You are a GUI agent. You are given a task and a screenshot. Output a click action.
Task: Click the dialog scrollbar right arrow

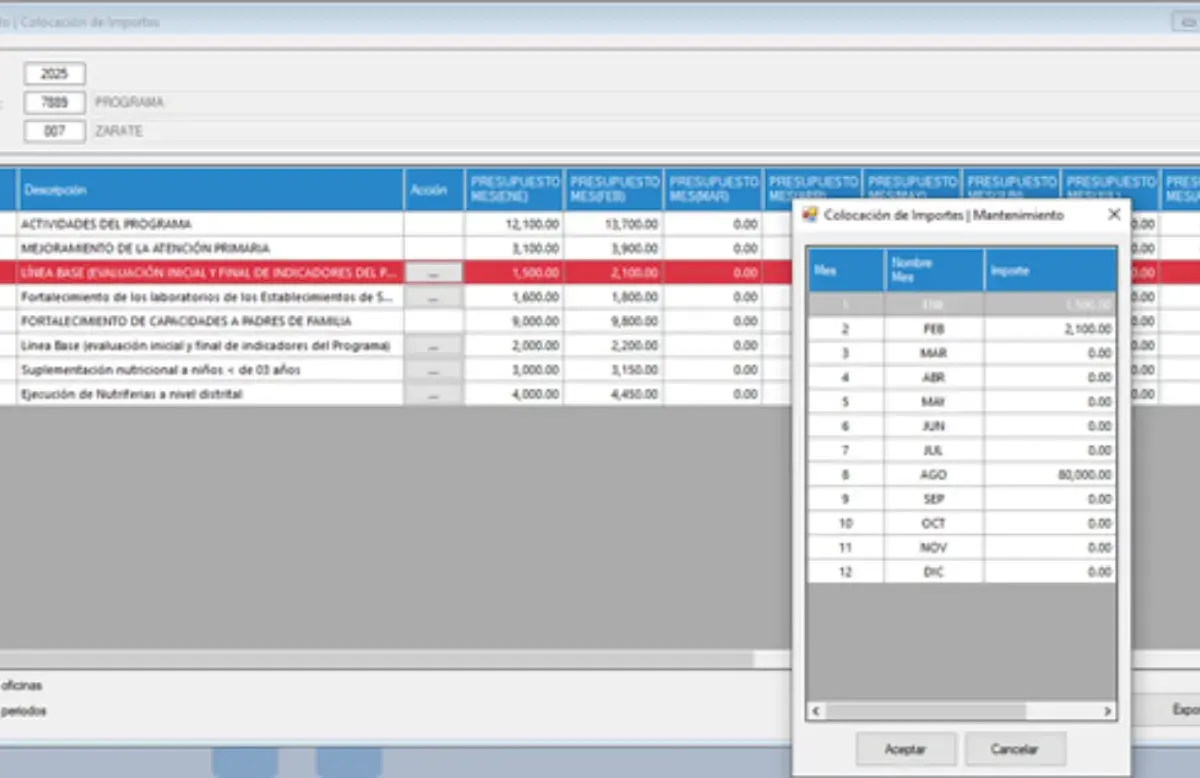coord(1108,711)
